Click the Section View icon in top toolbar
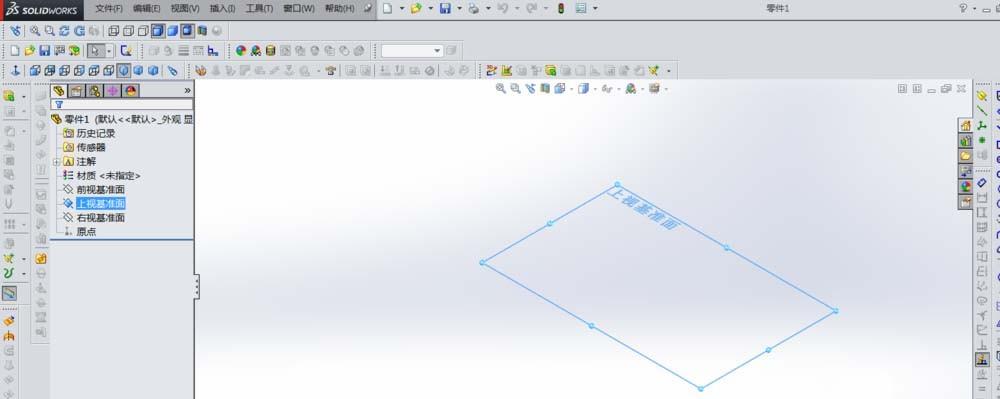Viewport: 1000px width, 399px height. [202, 31]
